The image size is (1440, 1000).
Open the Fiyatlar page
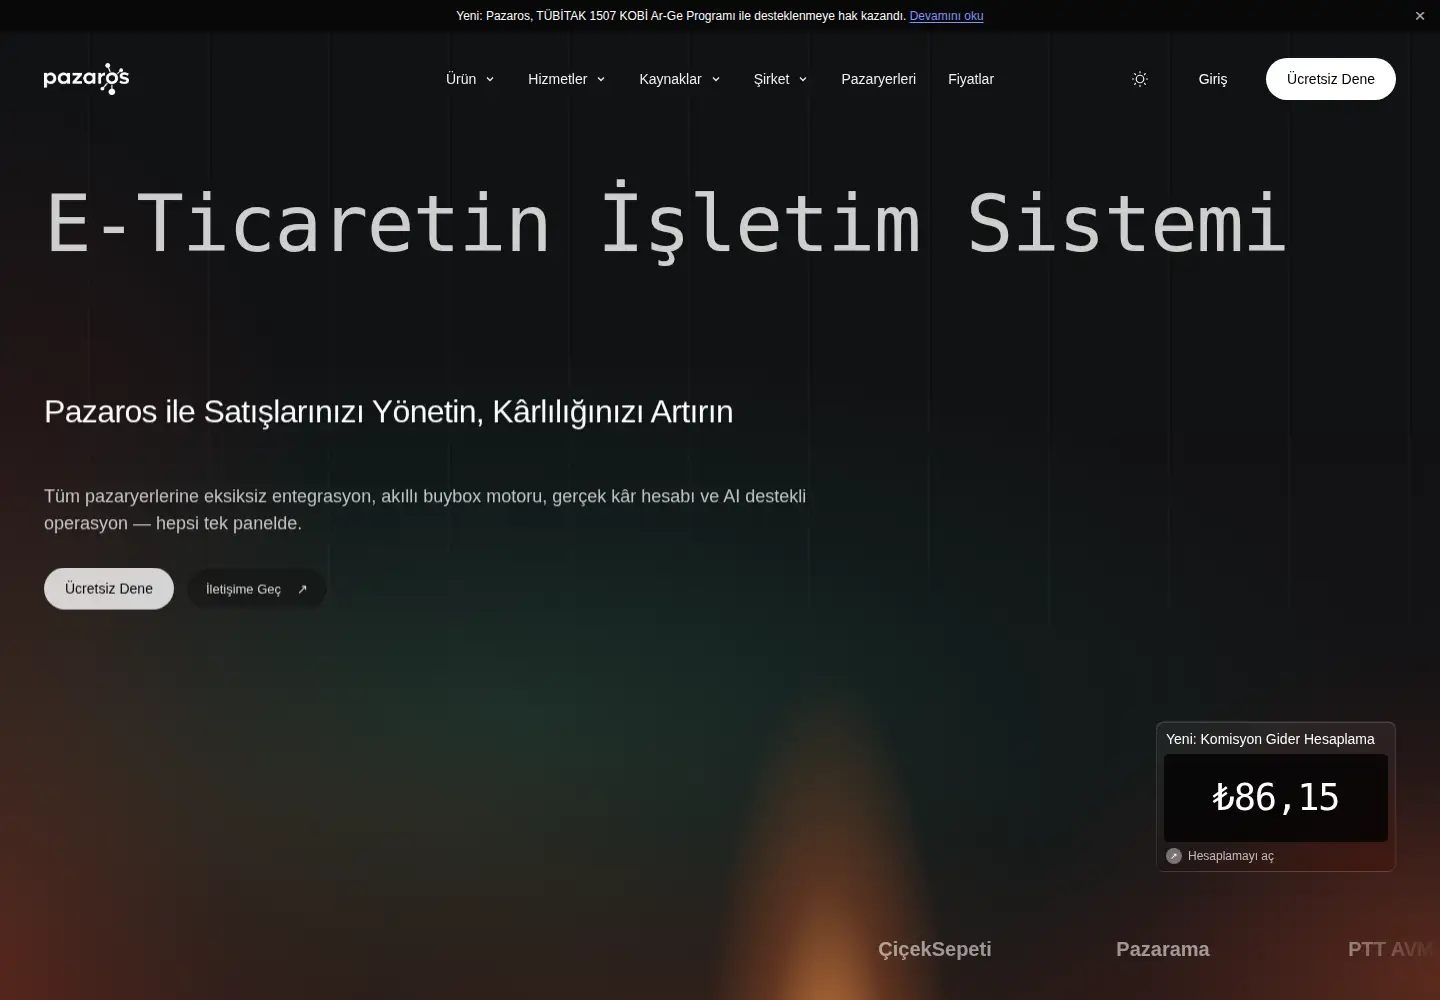[x=971, y=79]
